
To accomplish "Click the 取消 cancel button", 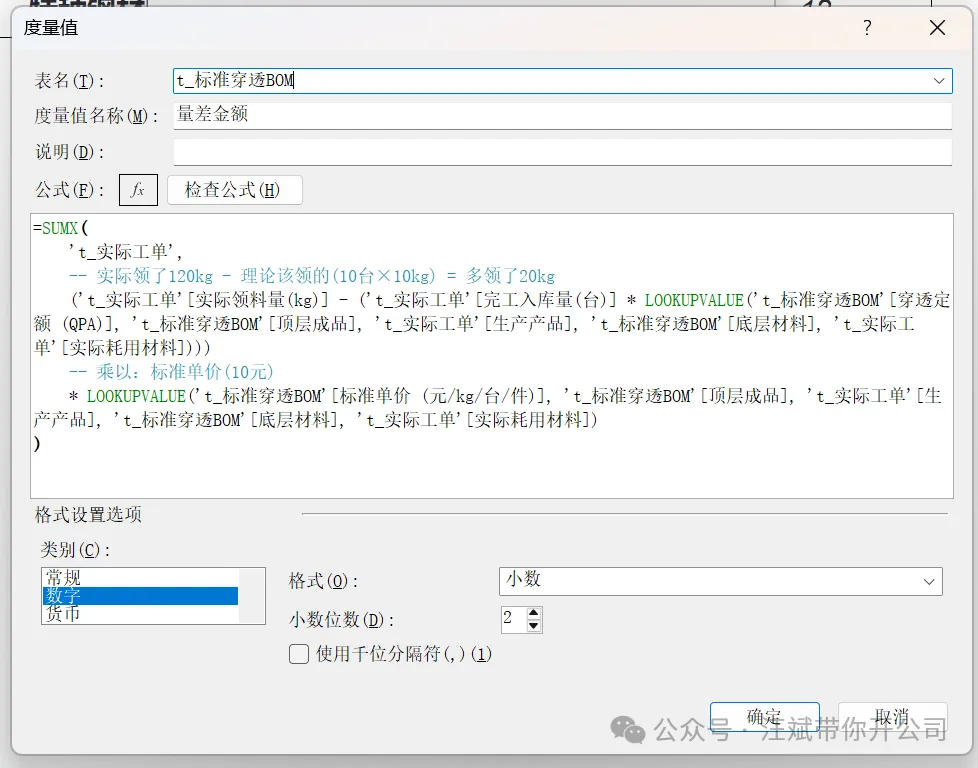I will (x=893, y=717).
